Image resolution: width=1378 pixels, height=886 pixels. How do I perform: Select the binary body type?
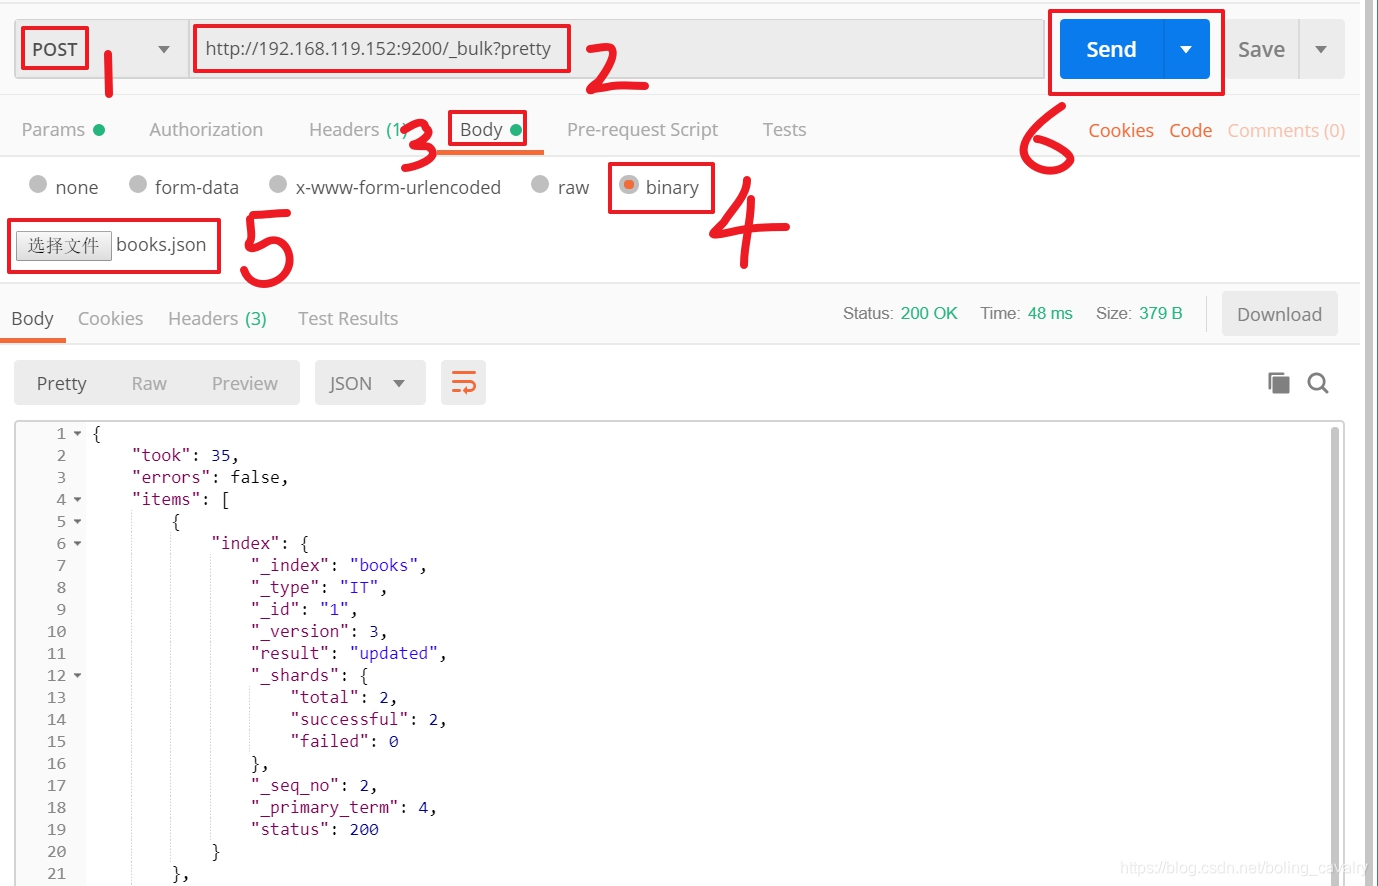pyautogui.click(x=660, y=186)
